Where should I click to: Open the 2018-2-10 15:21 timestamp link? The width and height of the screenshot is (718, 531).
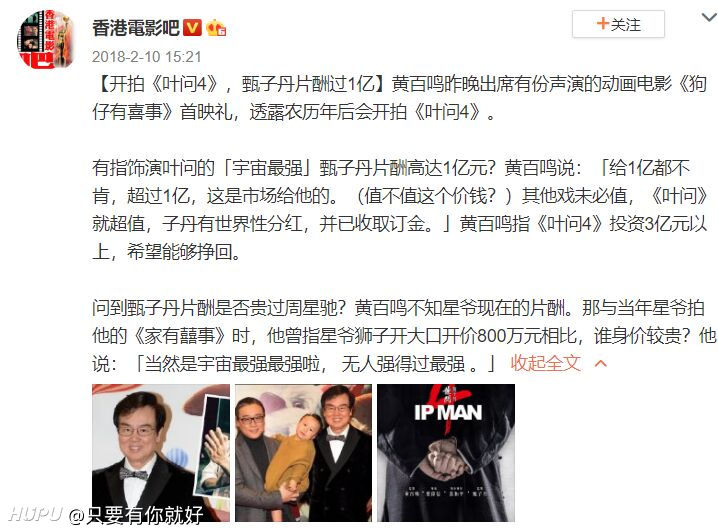[147, 57]
